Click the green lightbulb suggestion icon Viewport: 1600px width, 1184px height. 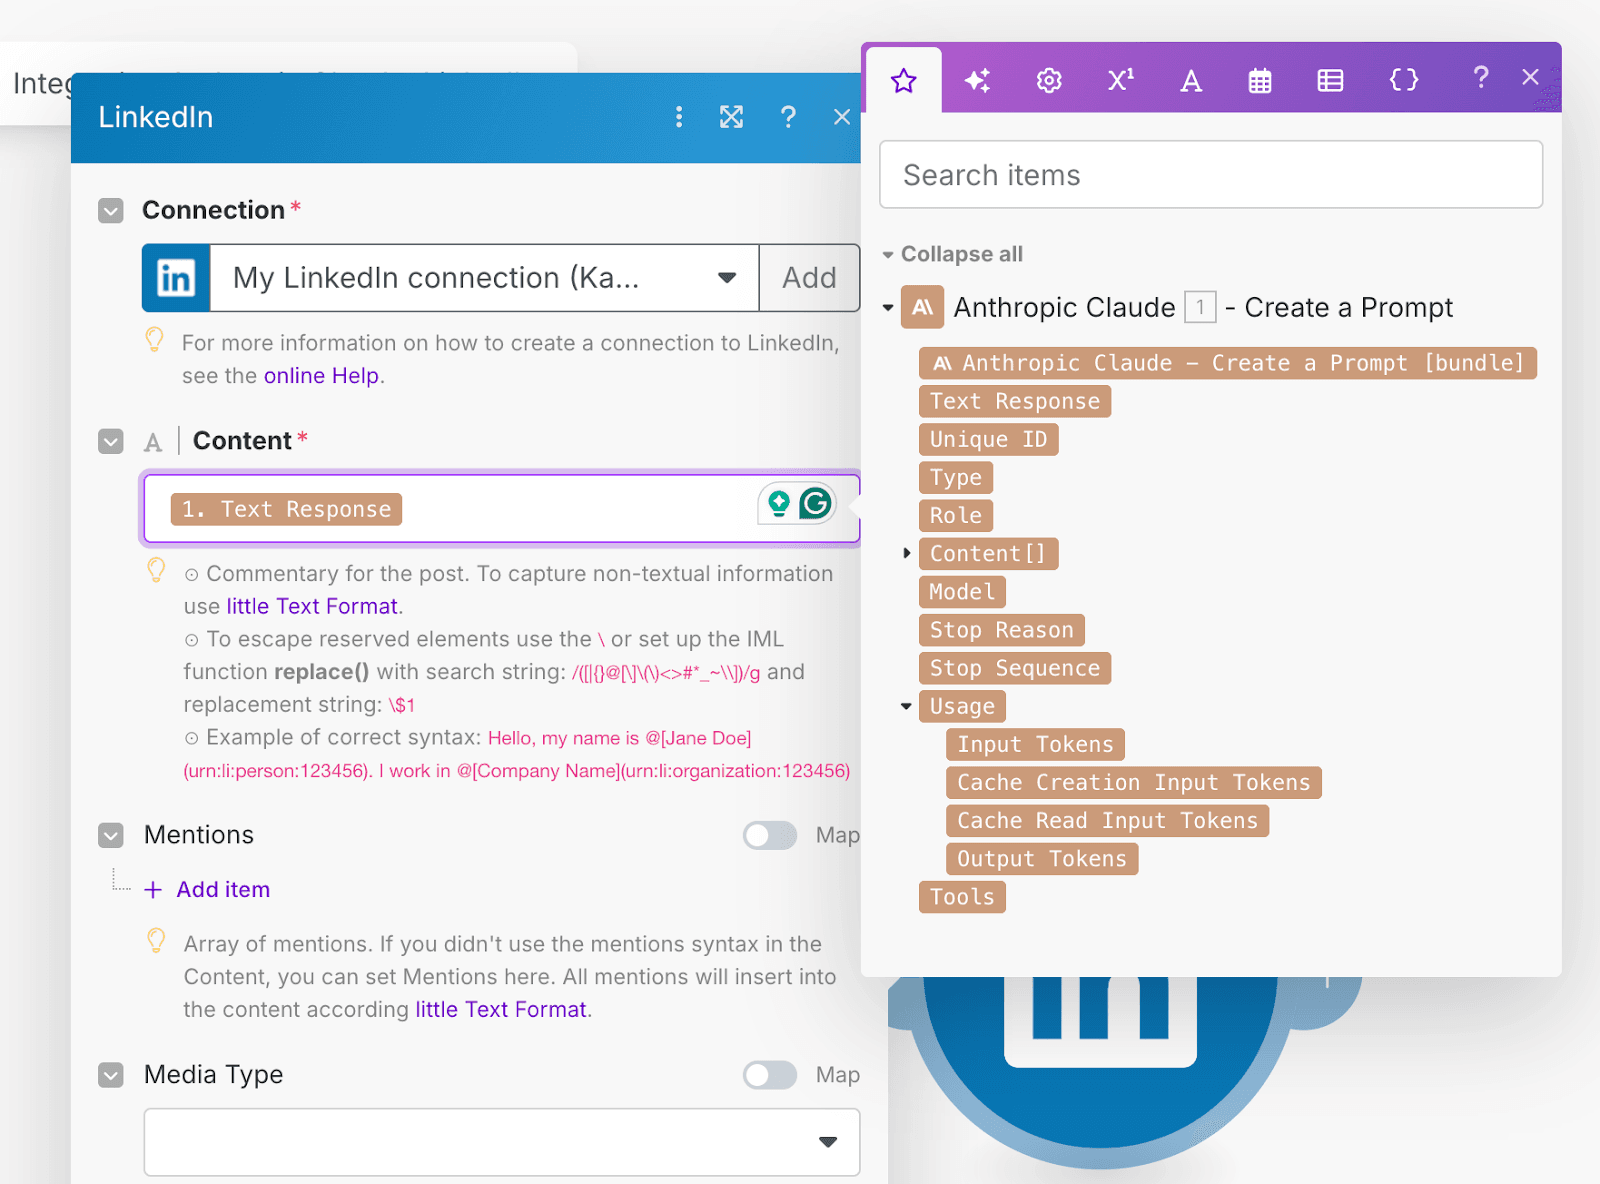pyautogui.click(x=779, y=503)
